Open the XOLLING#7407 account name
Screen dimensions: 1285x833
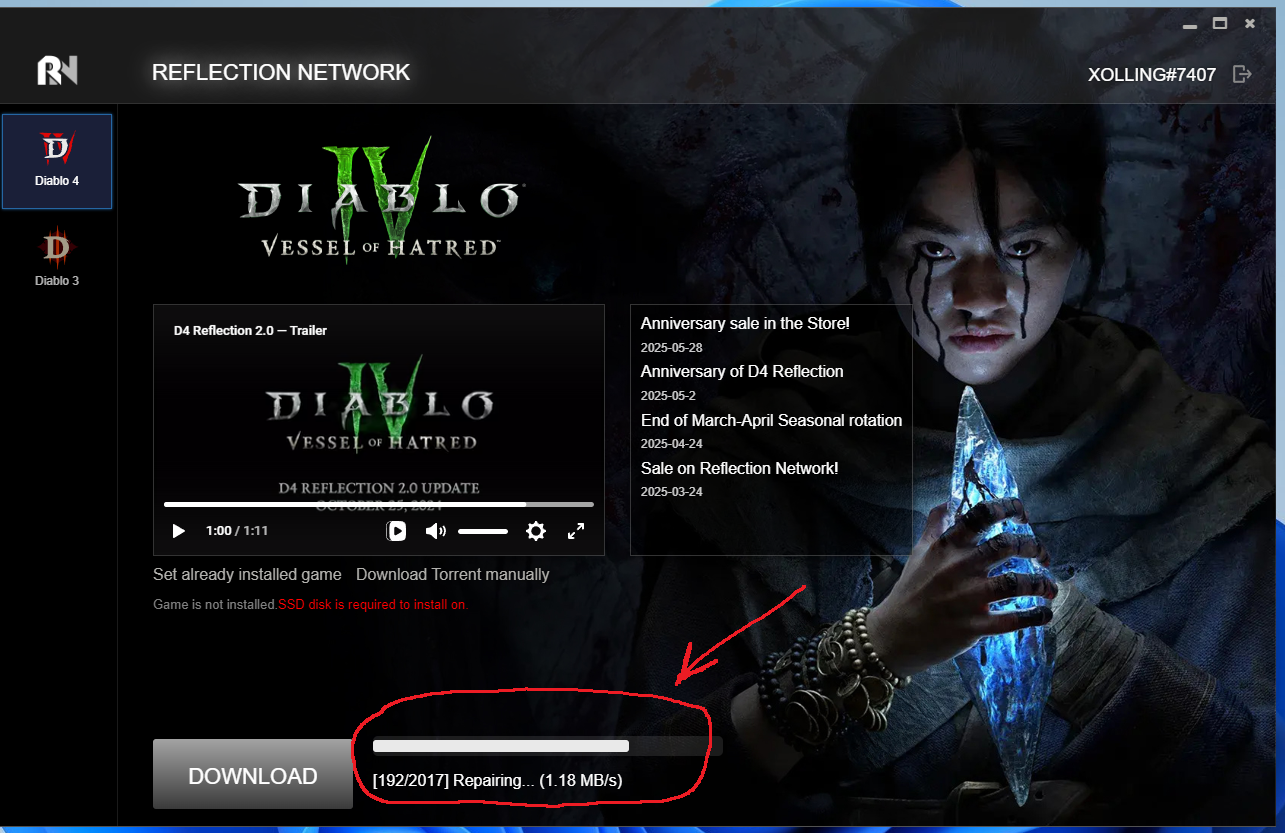click(x=1151, y=75)
